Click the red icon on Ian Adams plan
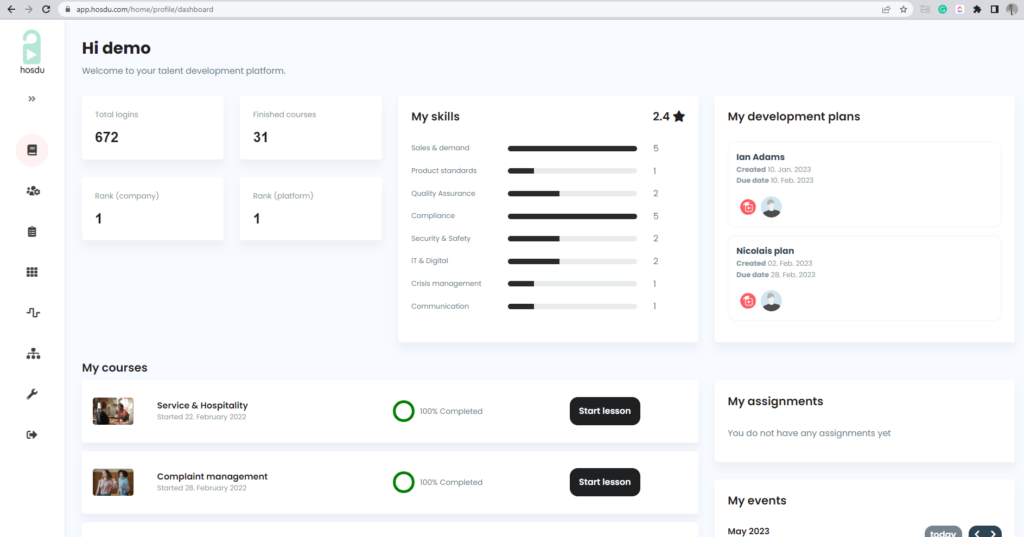 (x=748, y=207)
